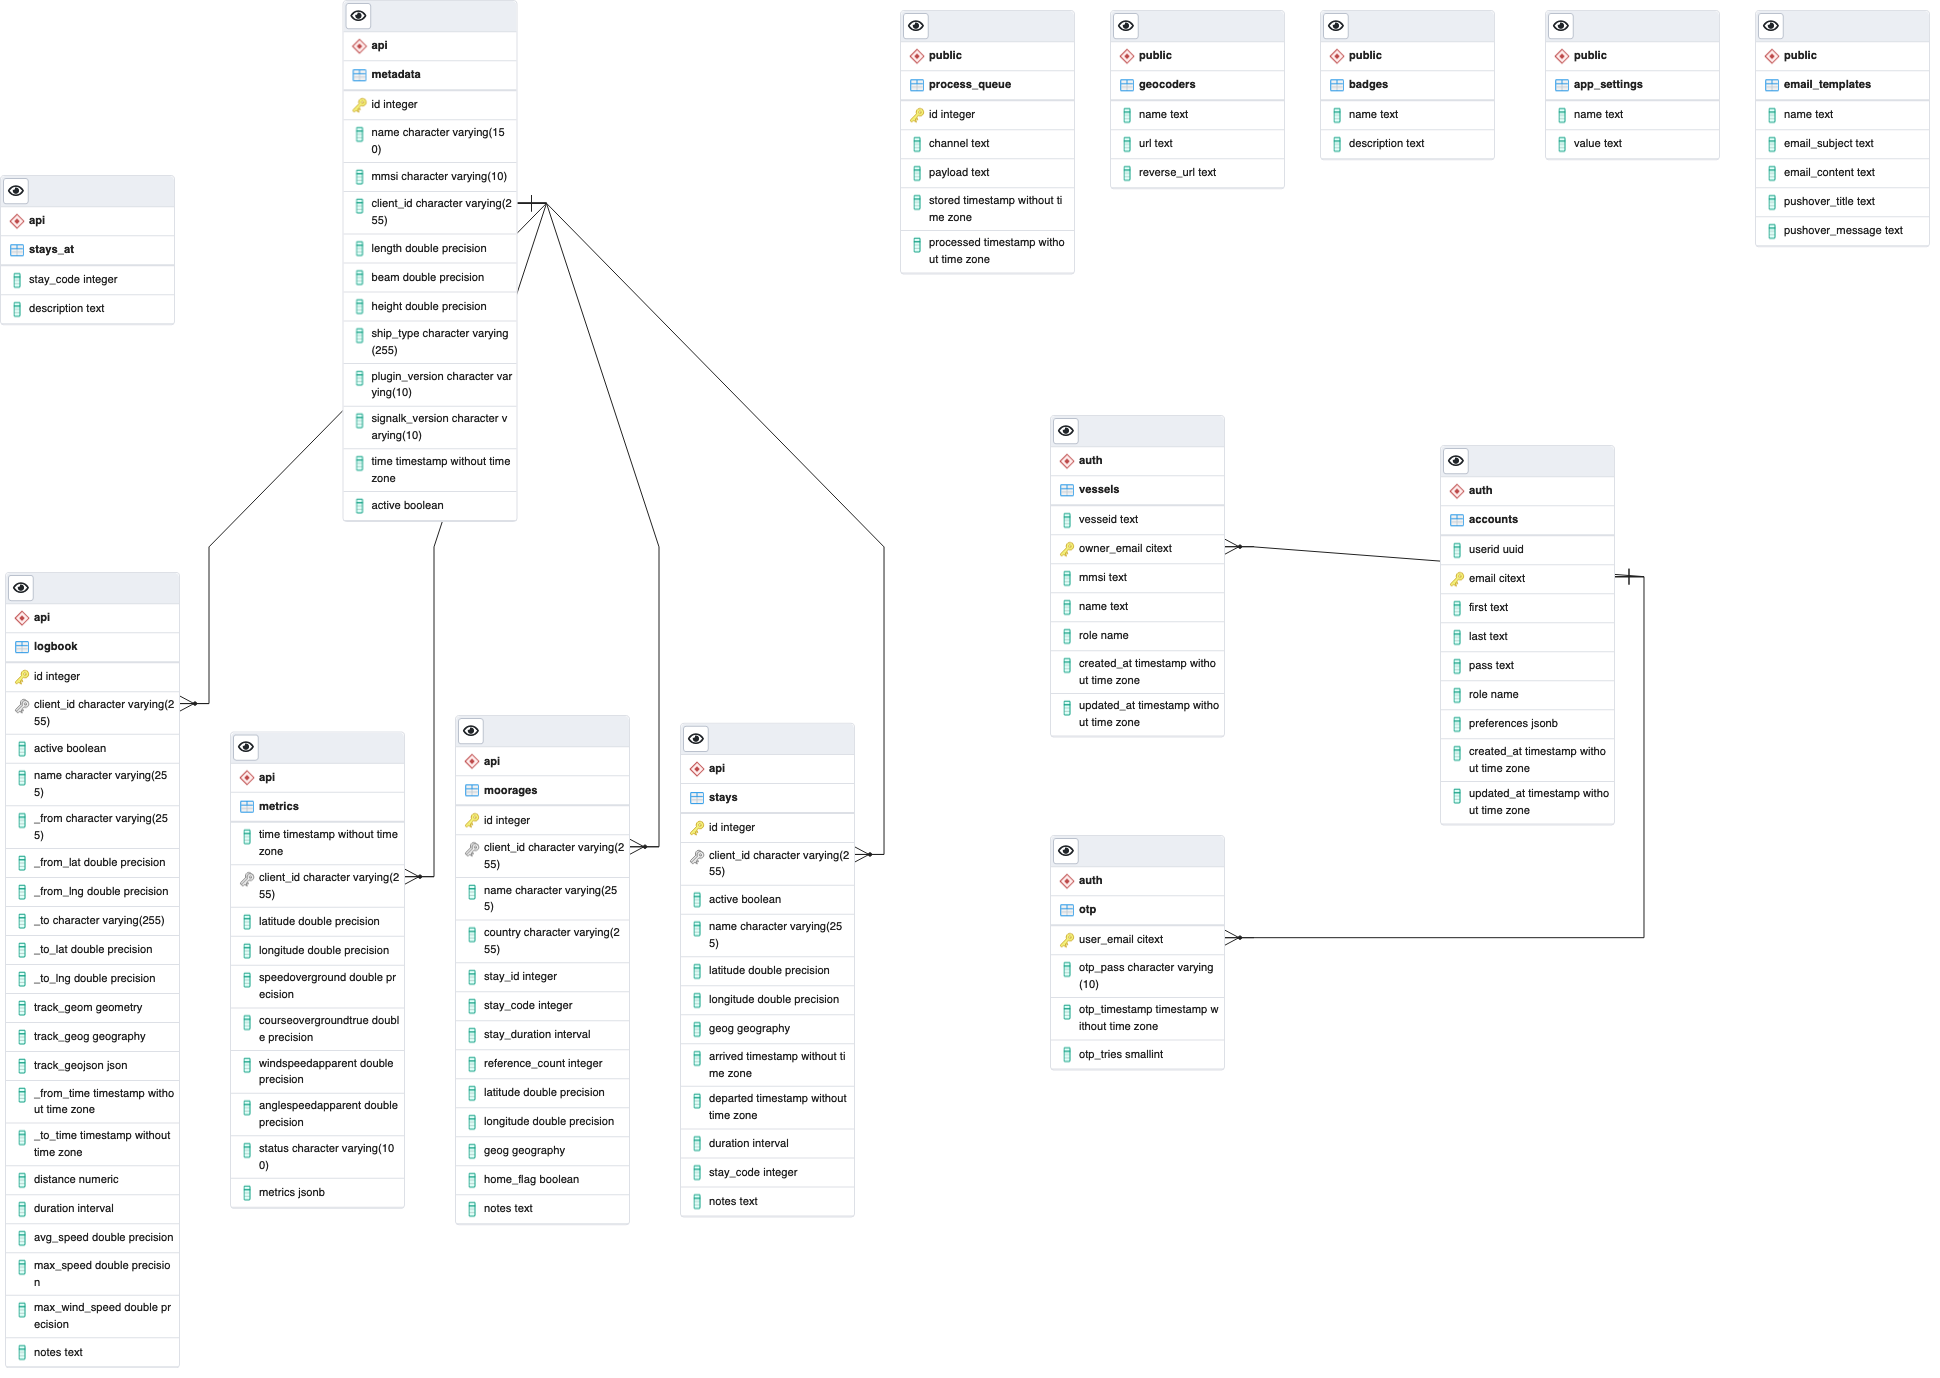Image resolution: width=1940 pixels, height=1378 pixels.
Task: Select the ship_type column in metadata
Action: 430,342
